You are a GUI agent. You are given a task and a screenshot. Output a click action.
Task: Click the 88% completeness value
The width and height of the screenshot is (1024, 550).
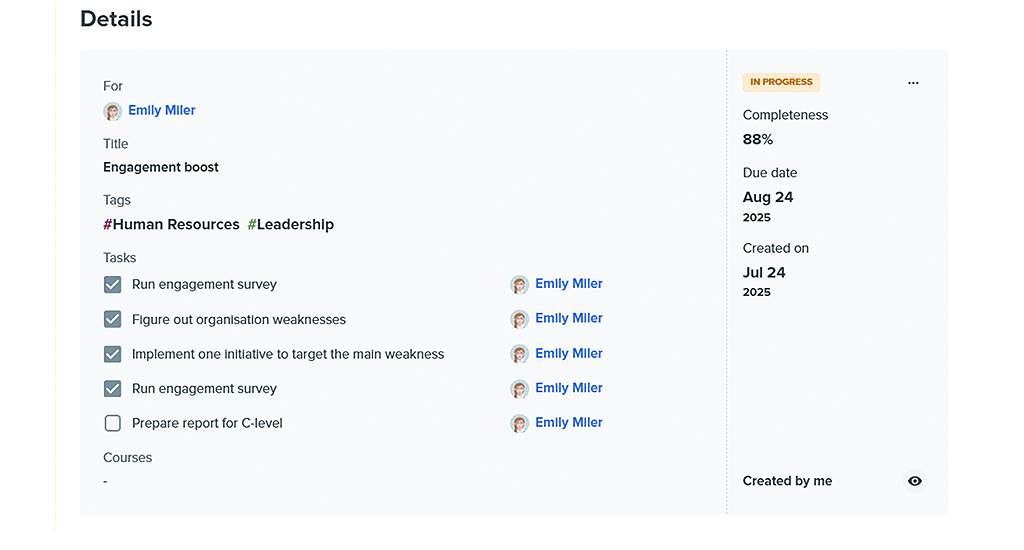[758, 139]
